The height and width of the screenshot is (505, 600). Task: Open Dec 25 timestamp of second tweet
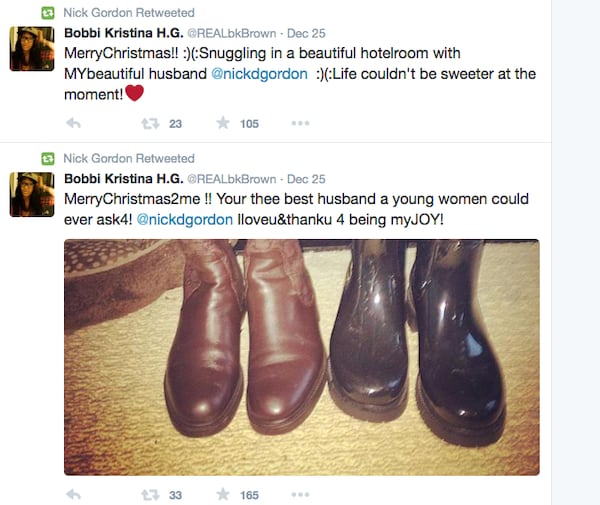point(306,179)
